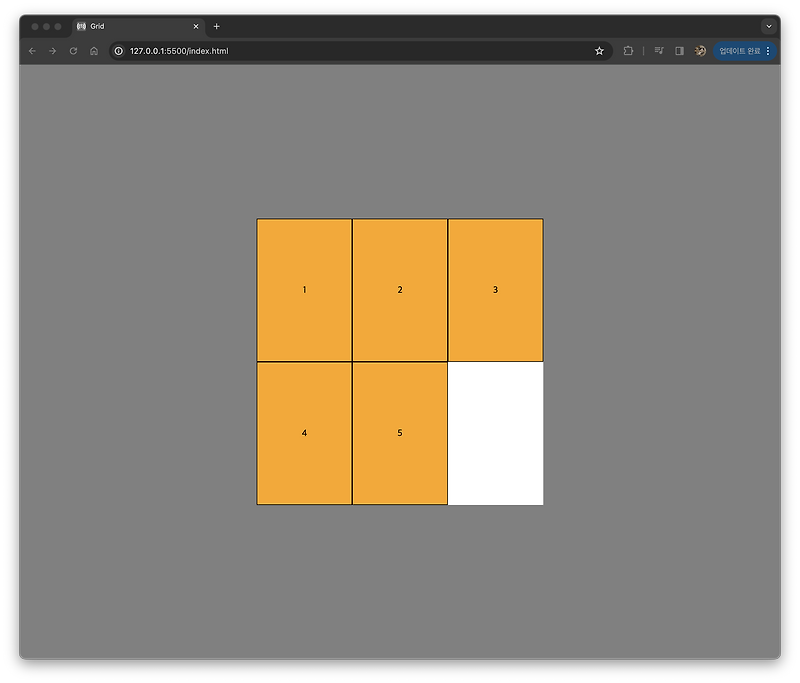The image size is (800, 683).
Task: Open the home page icon
Action: (94, 50)
